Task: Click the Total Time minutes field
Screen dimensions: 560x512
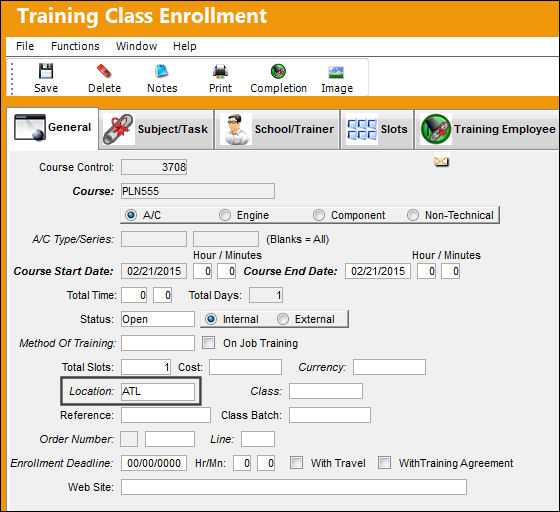Action: (x=162, y=295)
